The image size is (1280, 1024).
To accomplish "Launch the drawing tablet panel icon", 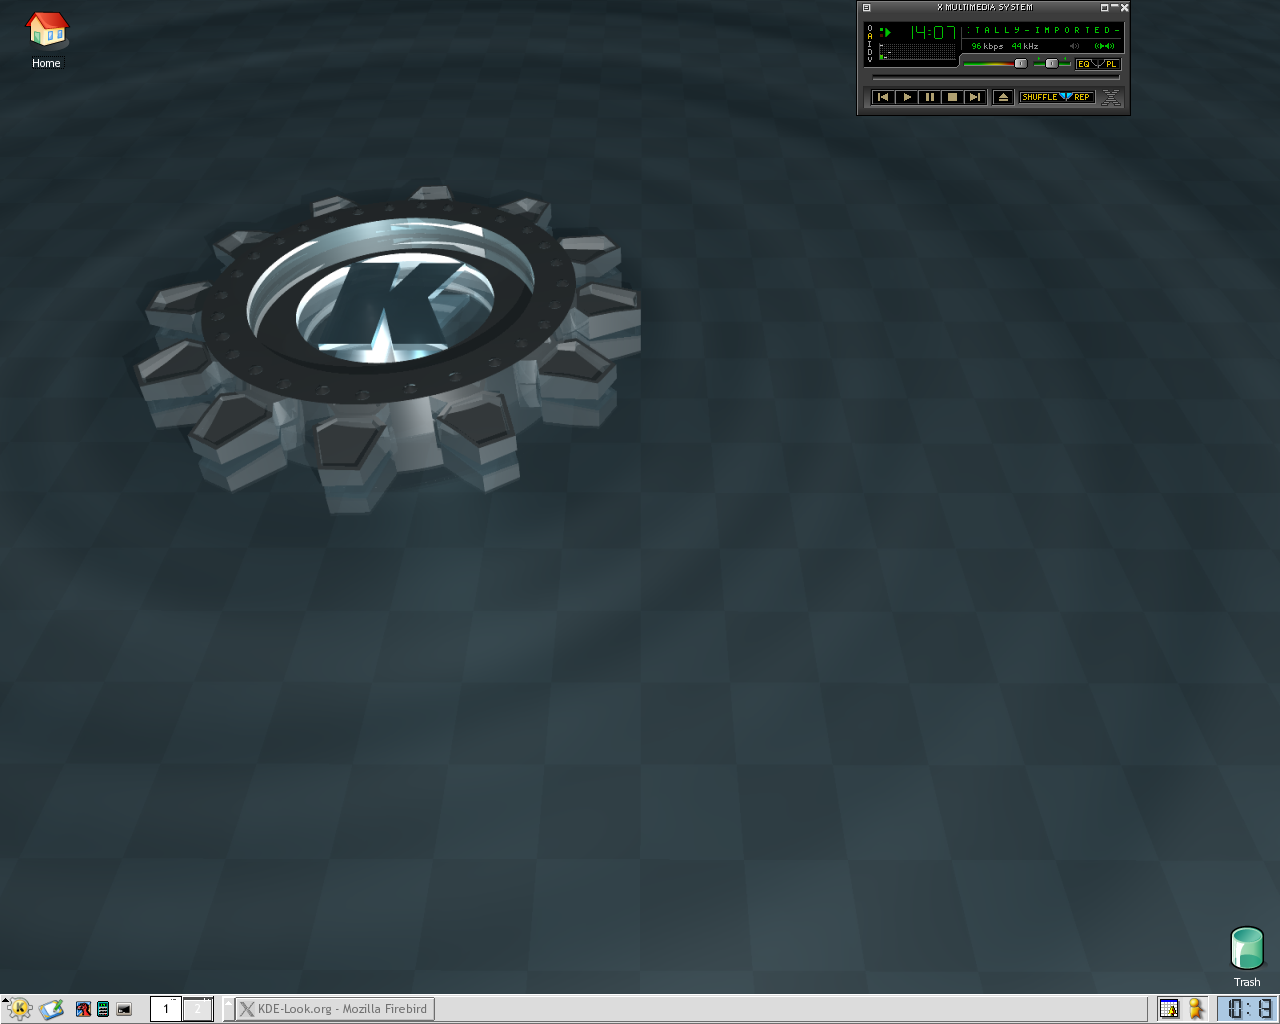I will point(52,1009).
